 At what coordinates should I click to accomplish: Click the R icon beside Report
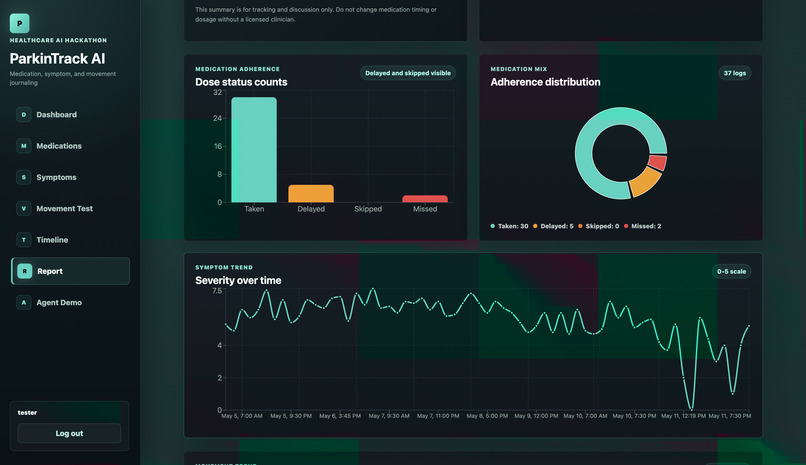pos(24,271)
